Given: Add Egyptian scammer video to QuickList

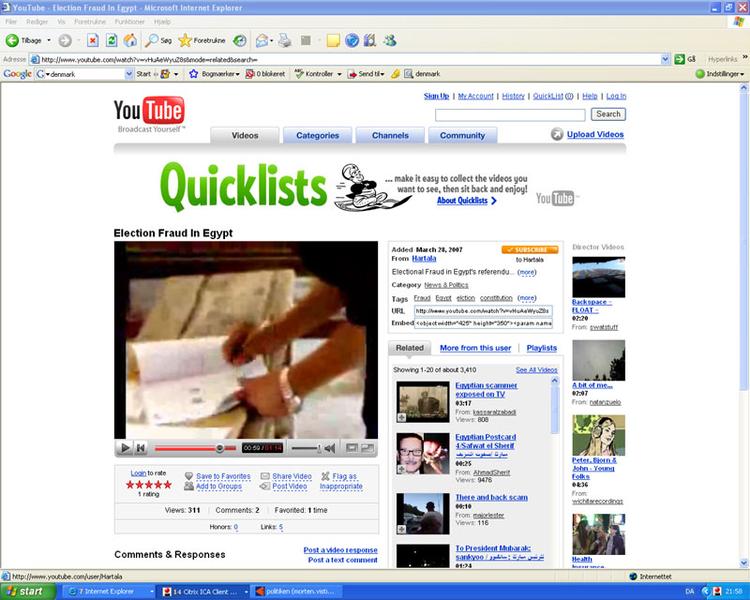Looking at the screenshot, I should click(x=402, y=418).
